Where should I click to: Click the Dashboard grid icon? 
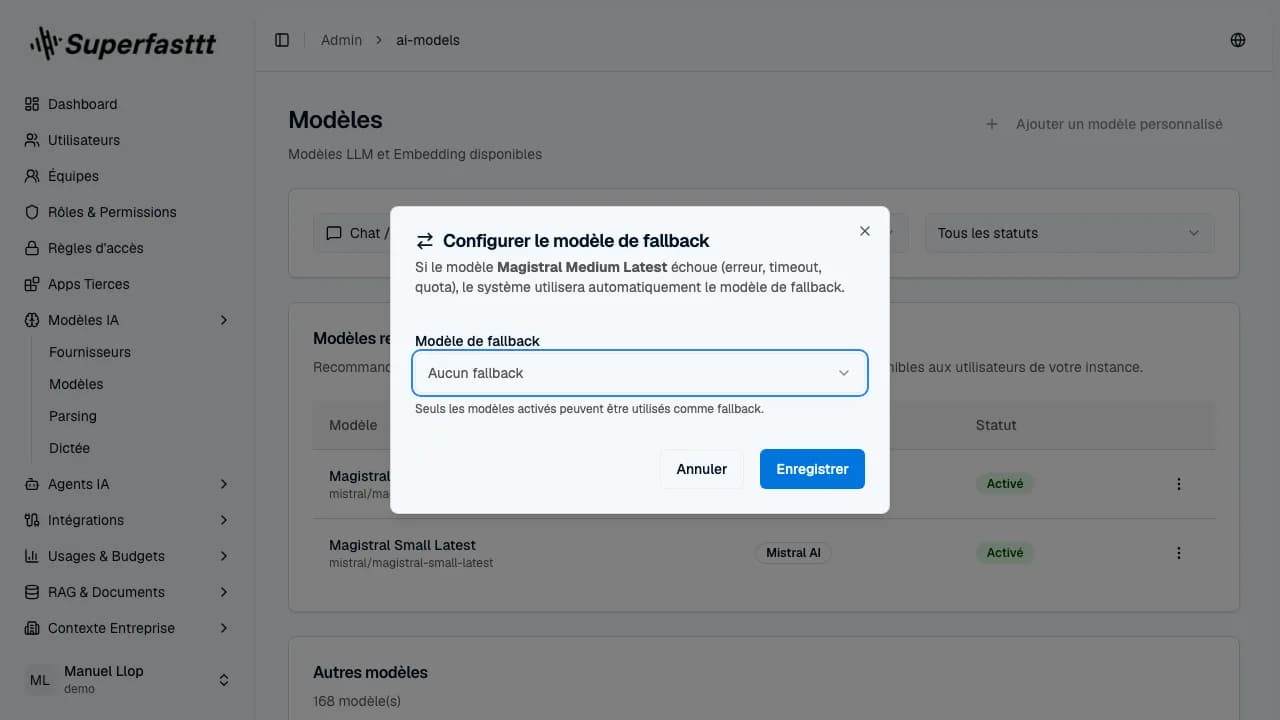32,104
